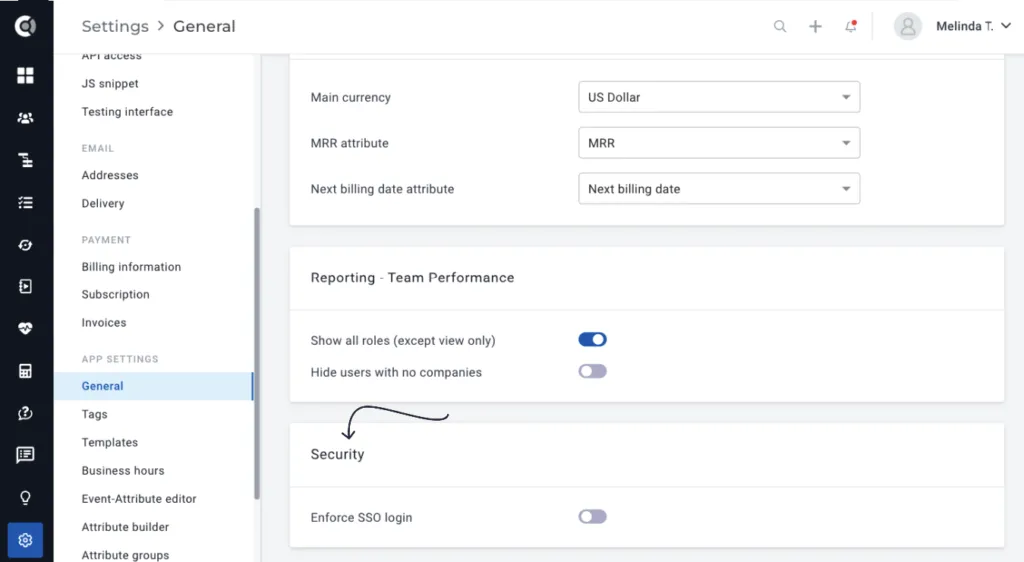
Task: Click the MRR attribute label
Action: click(349, 143)
